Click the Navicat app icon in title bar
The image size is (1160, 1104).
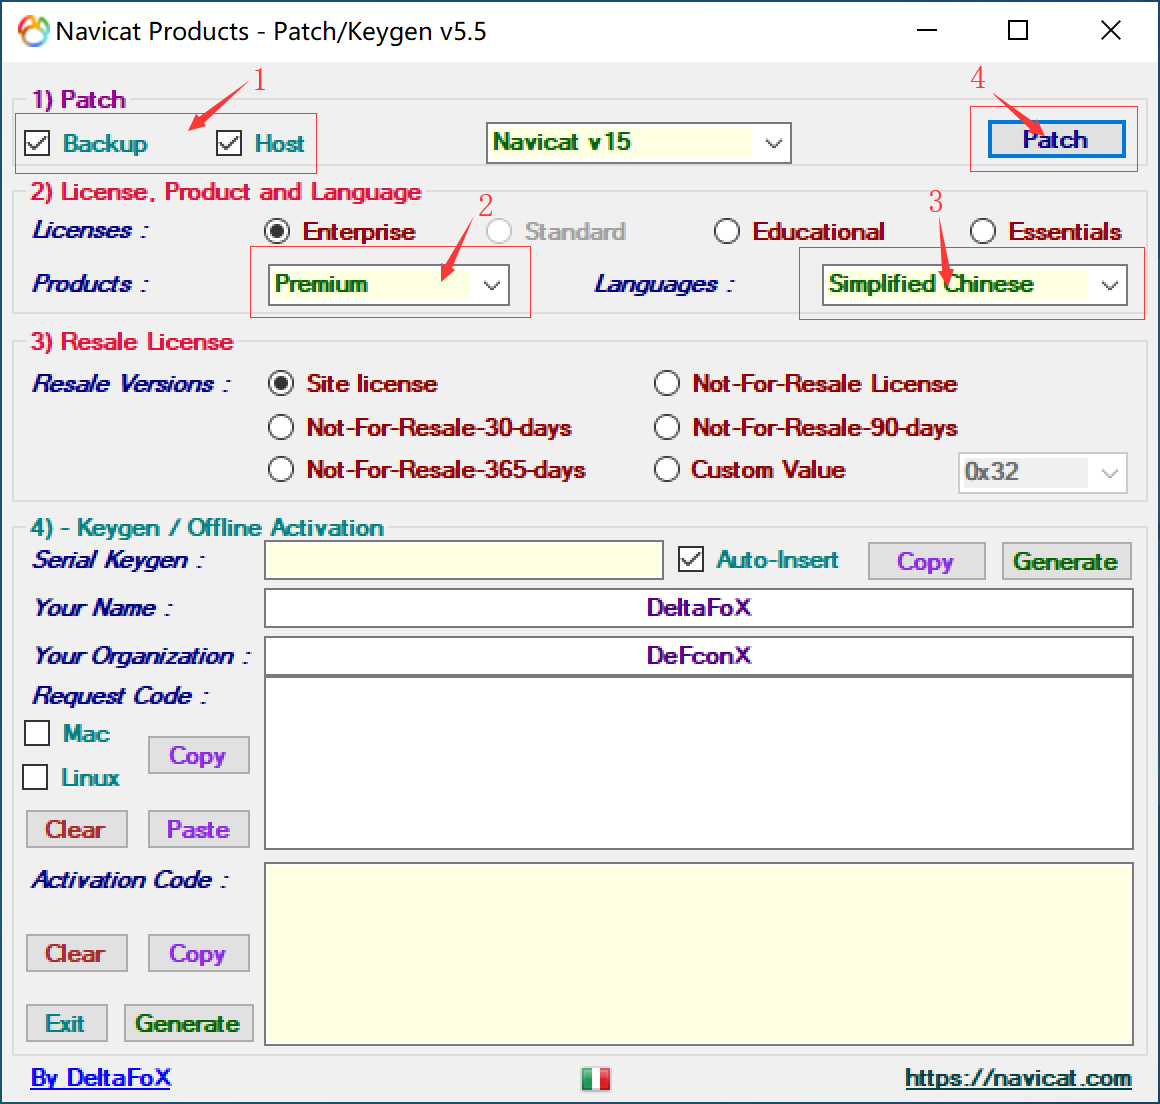[x=33, y=31]
